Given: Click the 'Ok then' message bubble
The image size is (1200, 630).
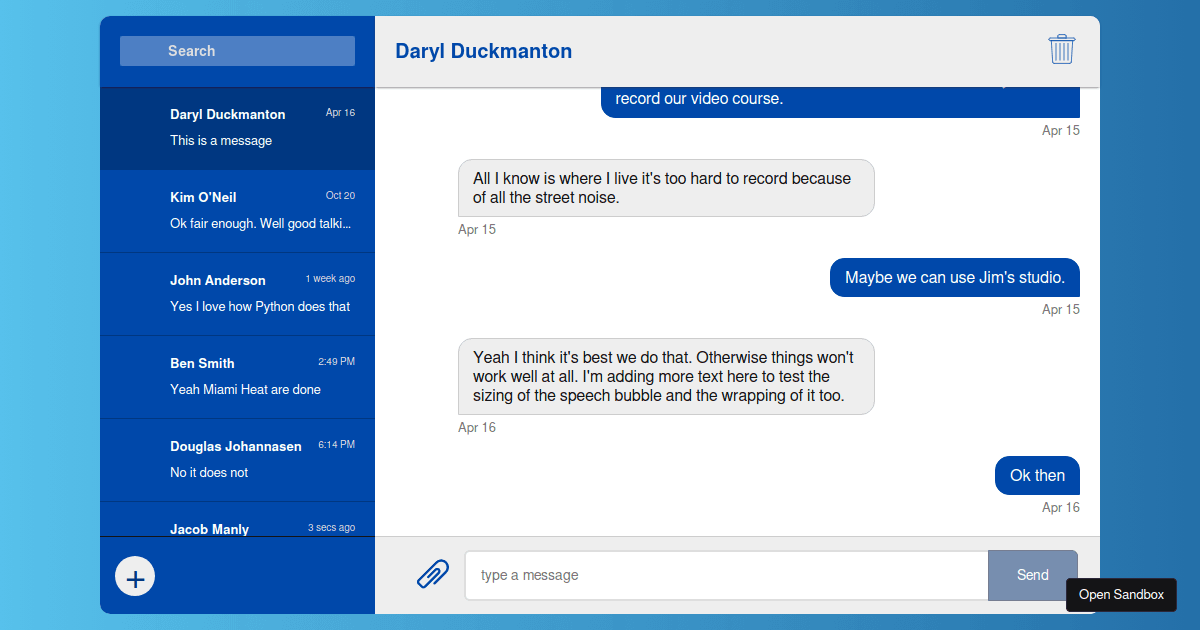Looking at the screenshot, I should pyautogui.click(x=1037, y=475).
